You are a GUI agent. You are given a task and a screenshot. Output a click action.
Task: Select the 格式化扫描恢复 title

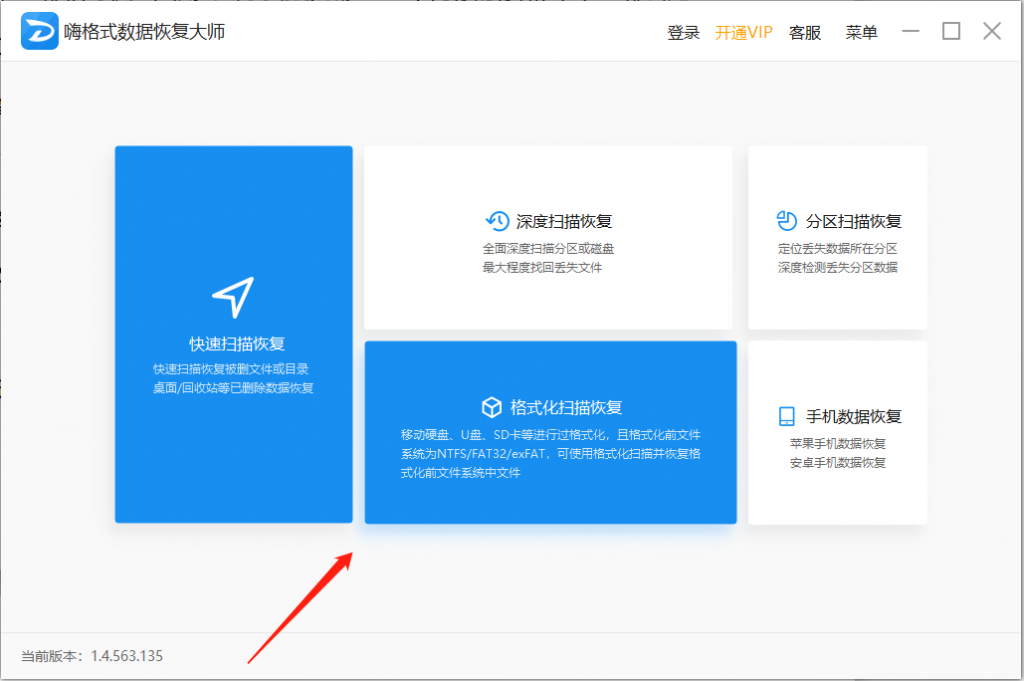click(x=566, y=407)
